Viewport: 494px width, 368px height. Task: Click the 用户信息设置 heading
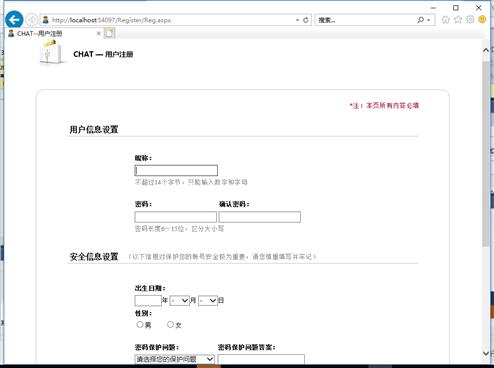click(x=94, y=130)
